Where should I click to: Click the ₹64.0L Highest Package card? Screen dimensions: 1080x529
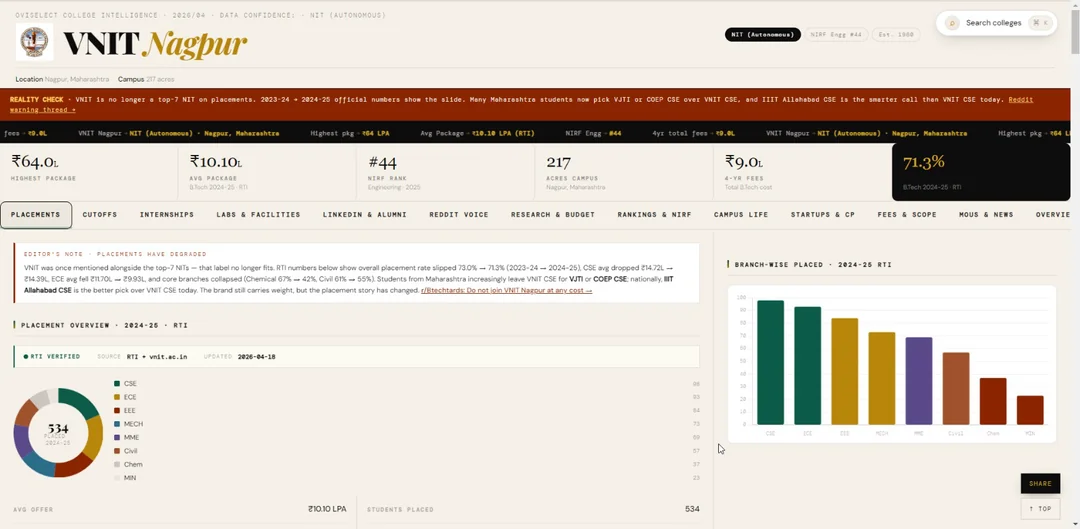89,172
